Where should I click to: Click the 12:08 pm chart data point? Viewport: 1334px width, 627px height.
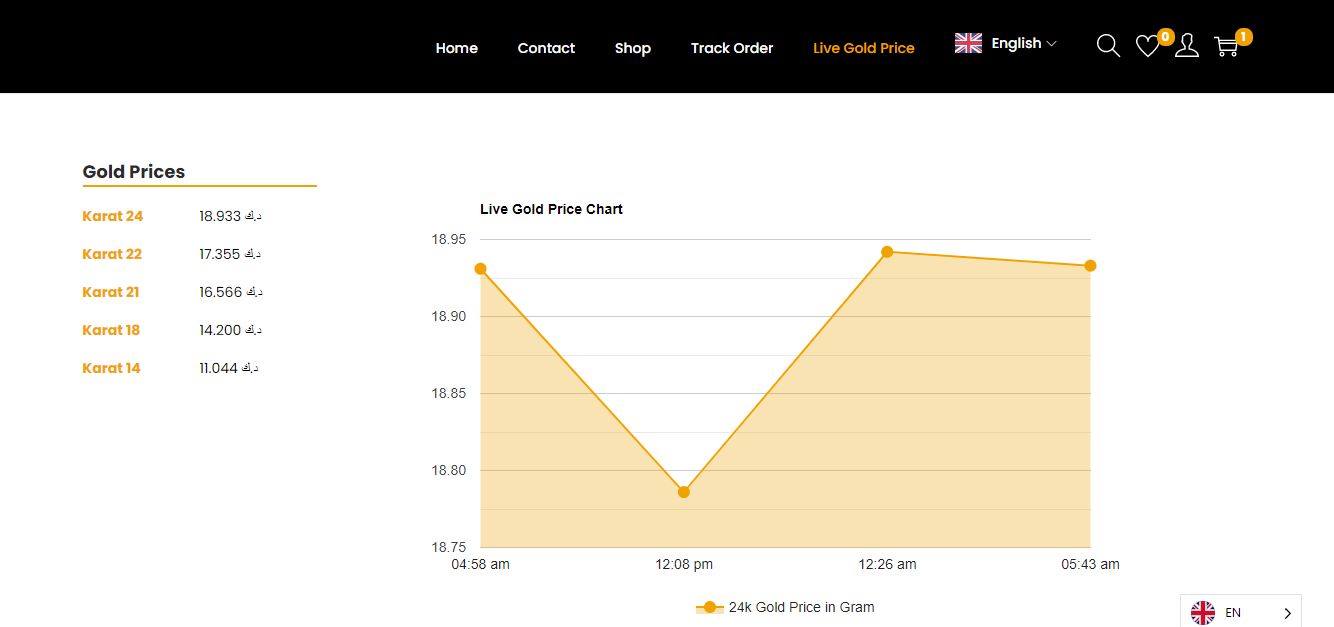point(684,492)
